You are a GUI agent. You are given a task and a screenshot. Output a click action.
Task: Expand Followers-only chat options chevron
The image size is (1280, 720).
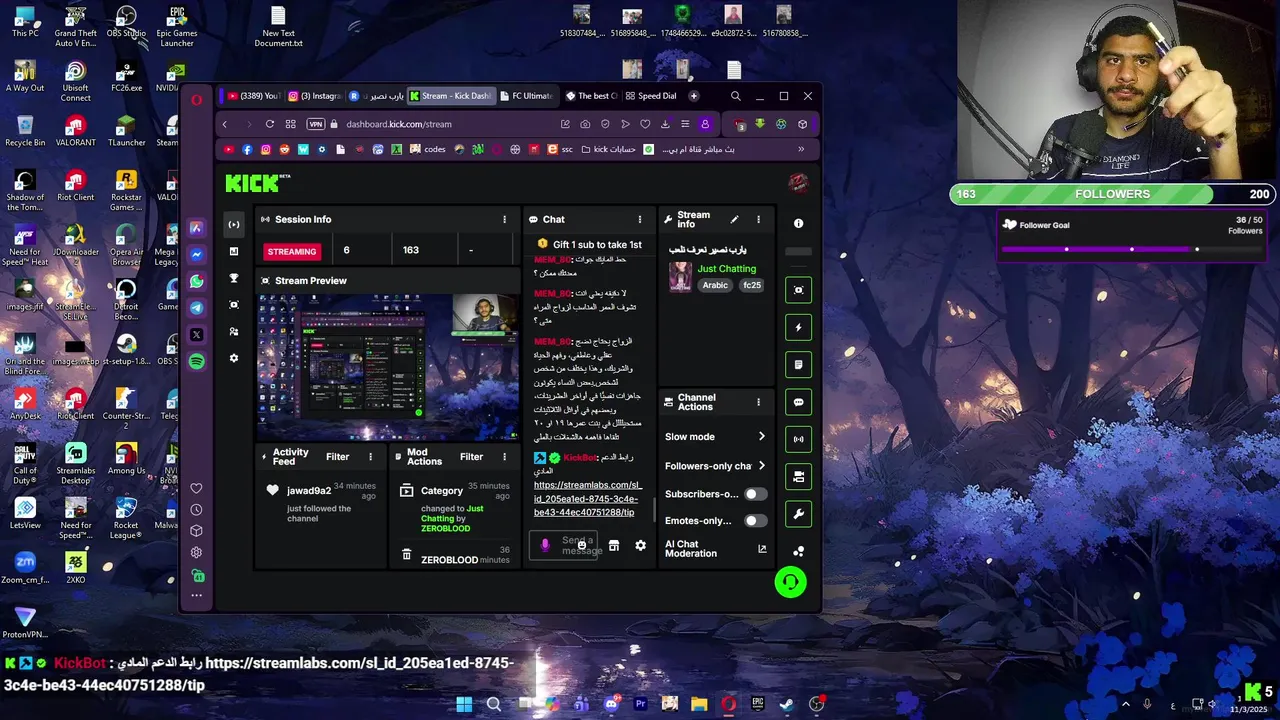point(761,466)
